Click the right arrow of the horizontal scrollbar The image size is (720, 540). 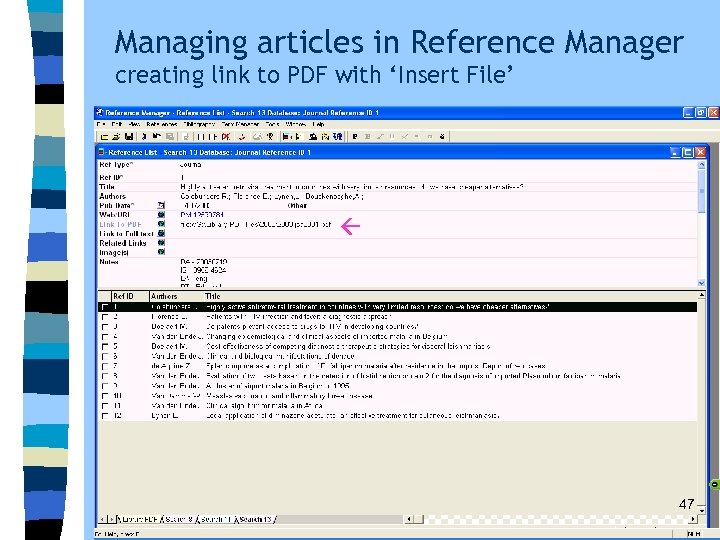693,519
